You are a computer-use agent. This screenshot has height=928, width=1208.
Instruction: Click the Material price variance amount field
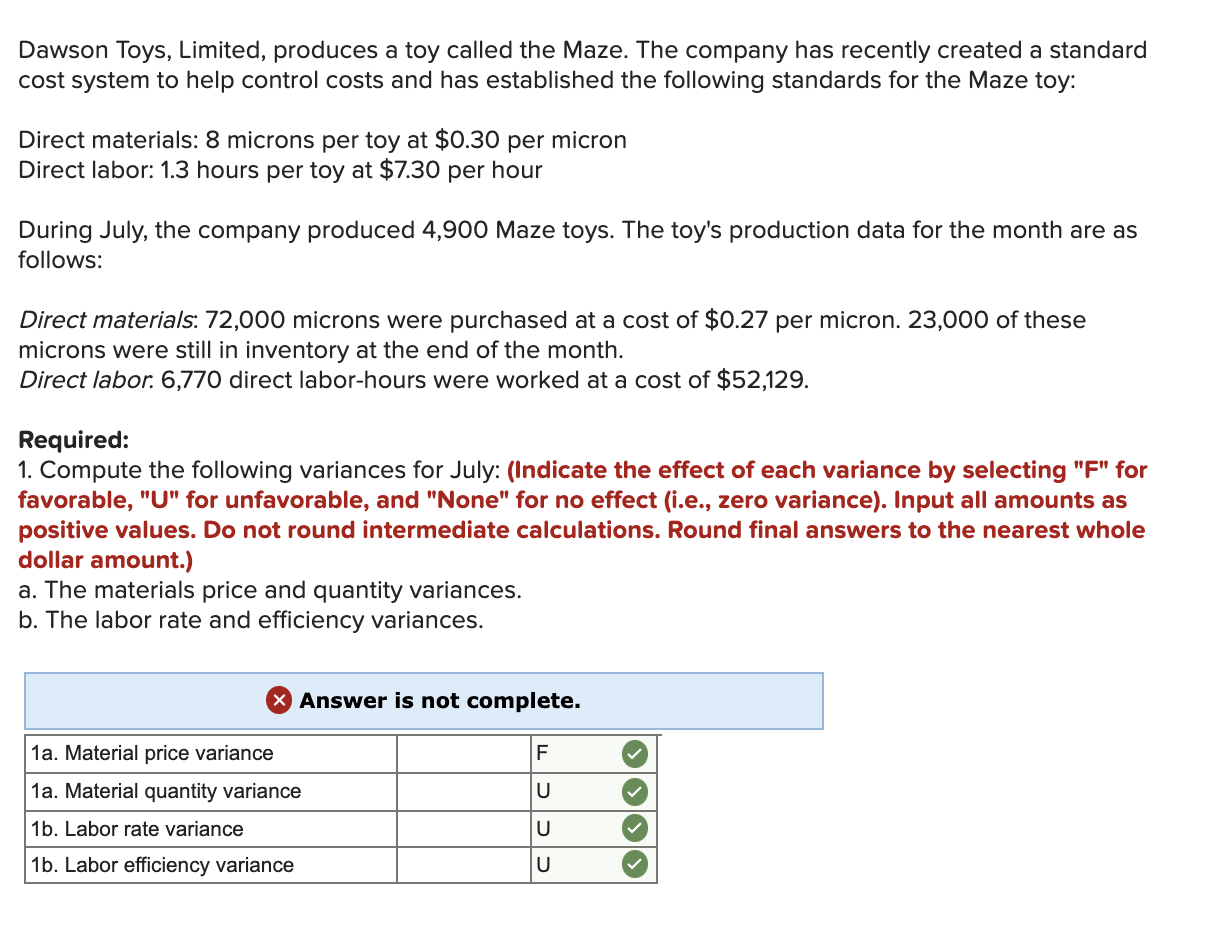coord(462,754)
